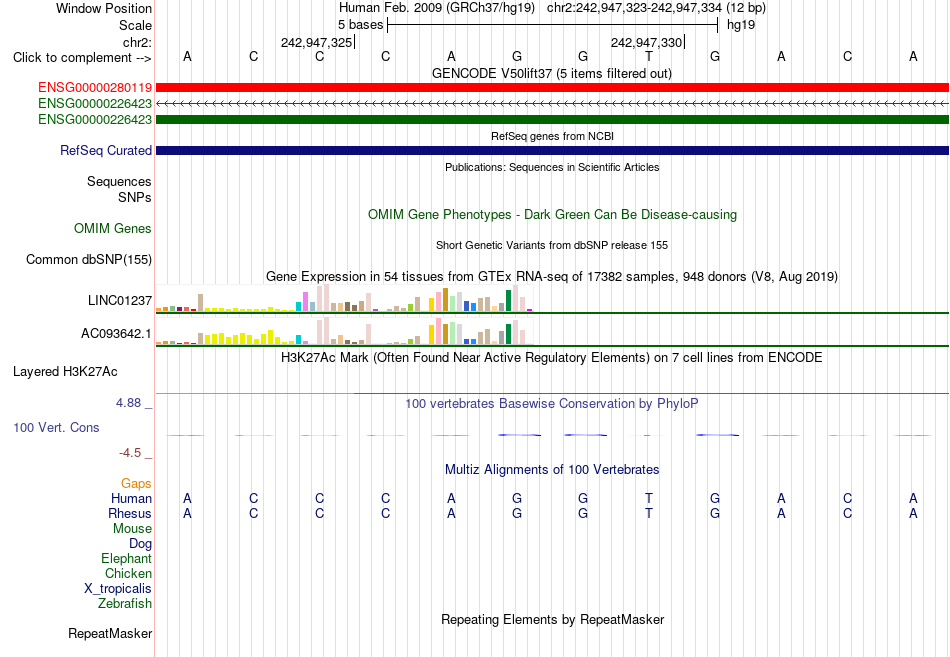Open the GTEx Gene Expression track title
The image size is (950, 657).
[552, 276]
